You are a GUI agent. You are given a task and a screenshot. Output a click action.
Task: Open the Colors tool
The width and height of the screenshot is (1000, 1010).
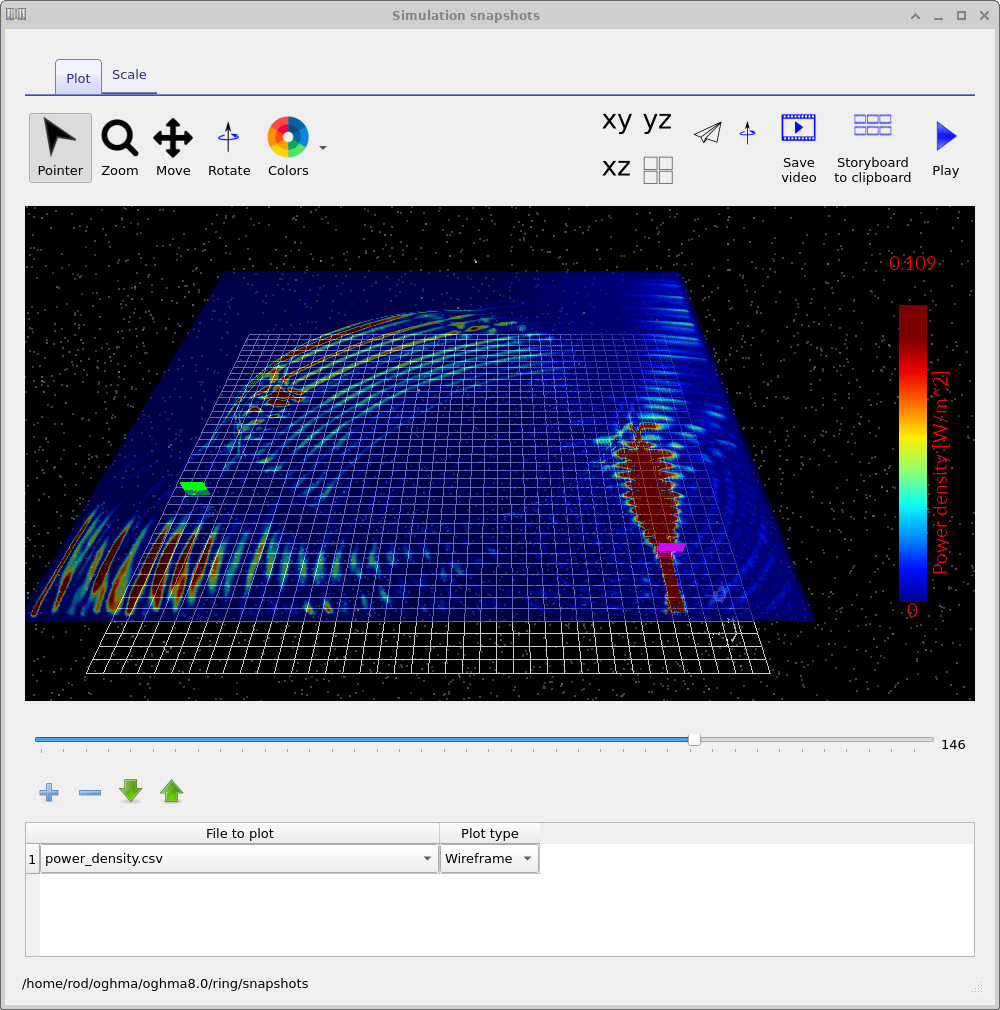[x=287, y=138]
